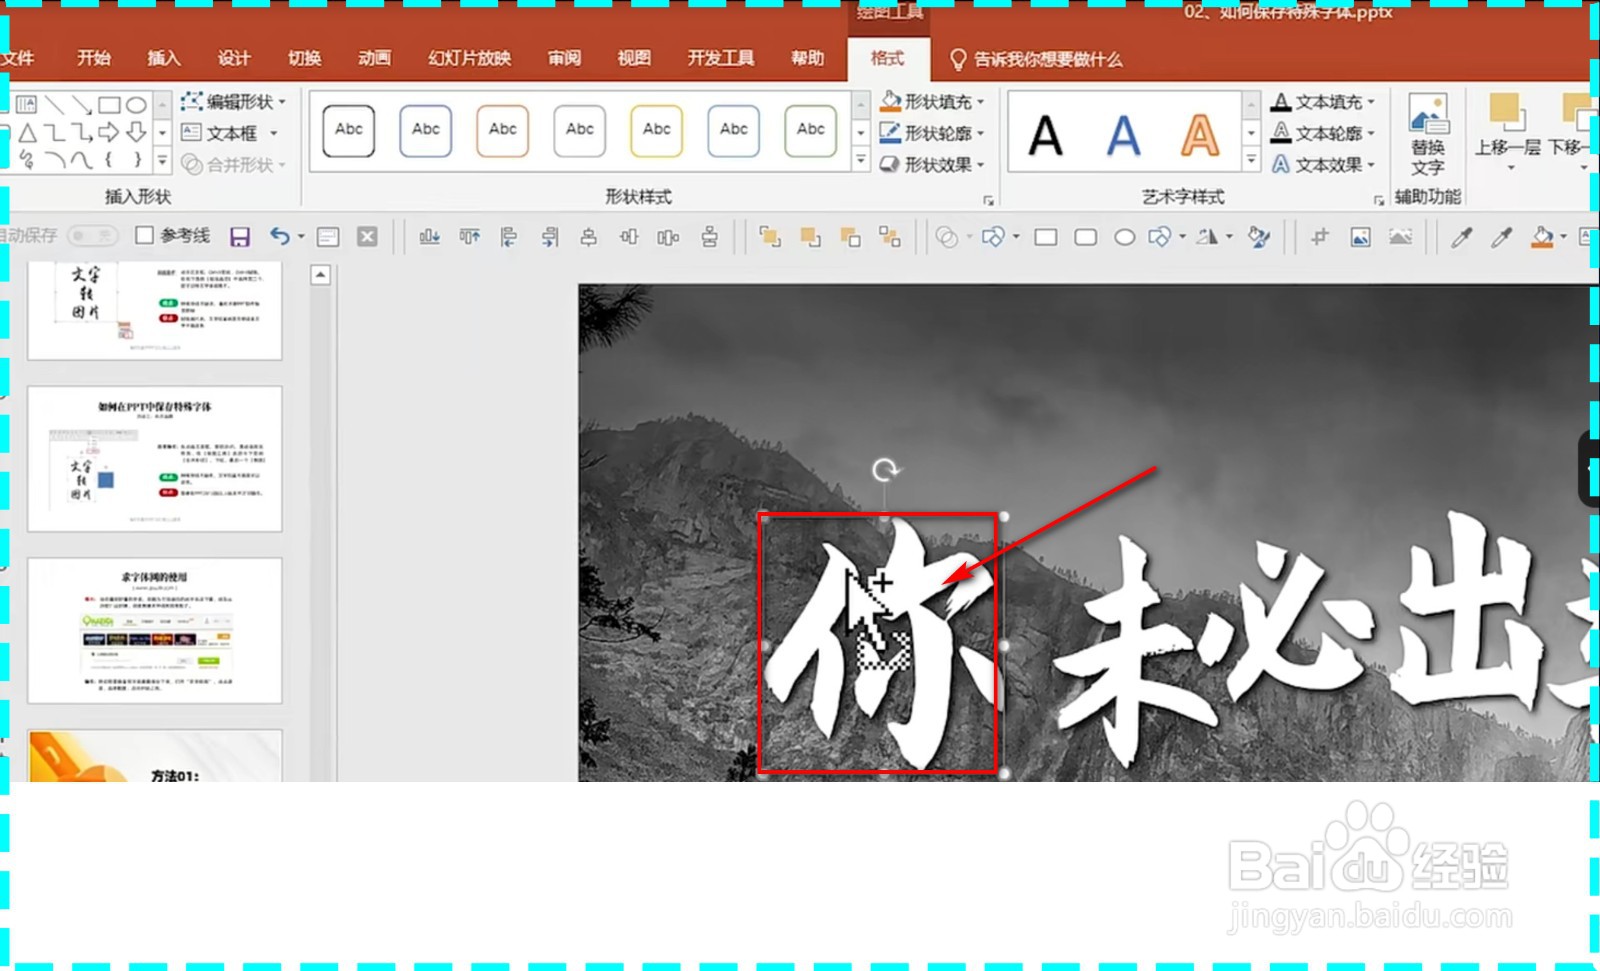Image resolution: width=1600 pixels, height=971 pixels.
Task: Toggle the 参考线 guides checkbox
Action: [143, 236]
